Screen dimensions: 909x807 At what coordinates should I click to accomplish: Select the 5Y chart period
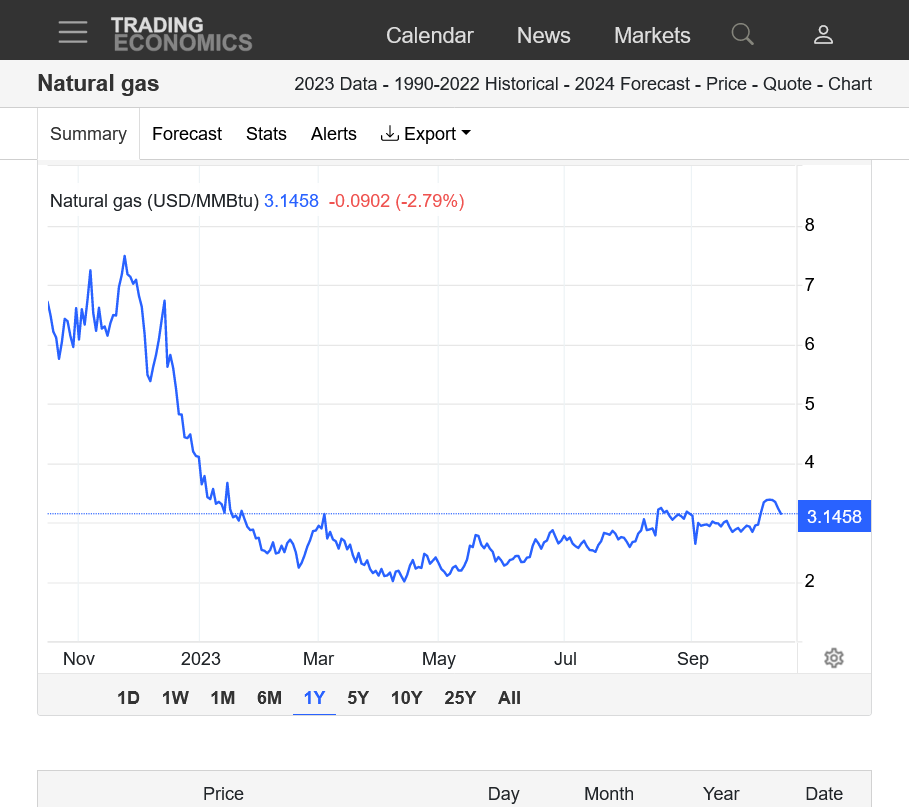point(358,698)
